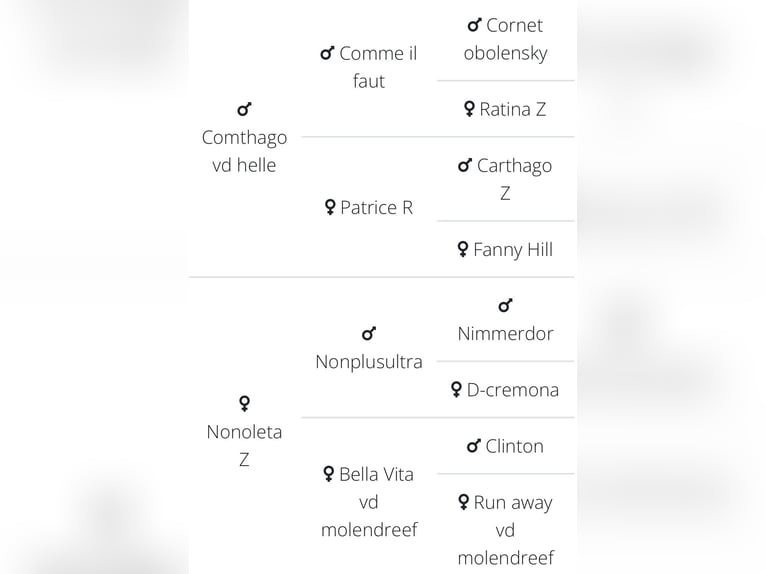Open the Cornet obolensky pedigree entry

click(505, 40)
